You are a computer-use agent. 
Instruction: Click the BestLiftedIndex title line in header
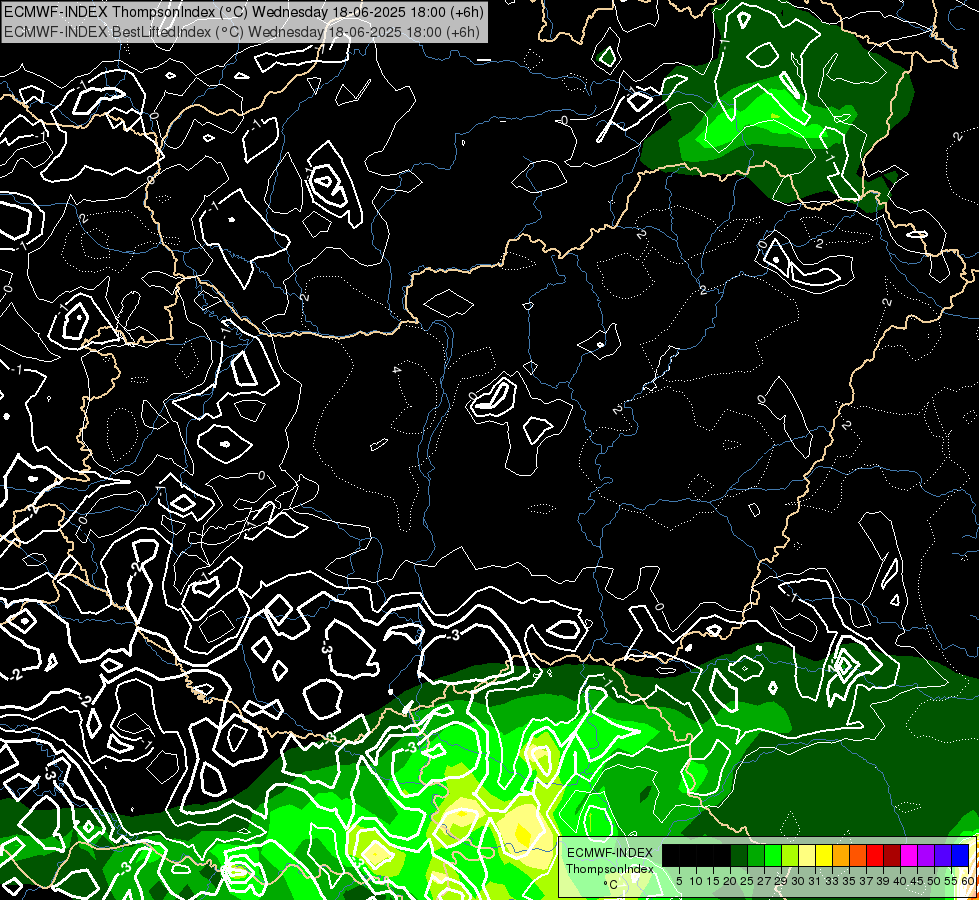pos(241,31)
